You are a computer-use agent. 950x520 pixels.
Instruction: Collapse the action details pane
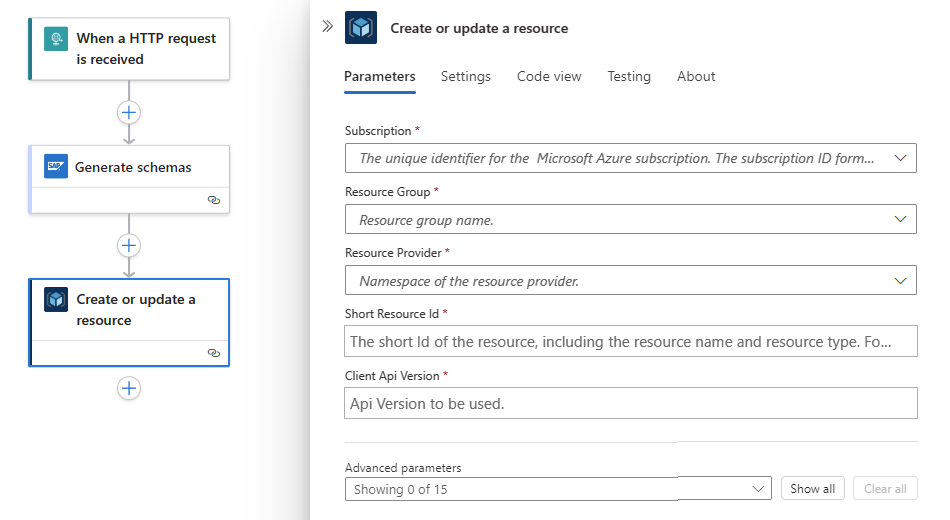pos(327,27)
